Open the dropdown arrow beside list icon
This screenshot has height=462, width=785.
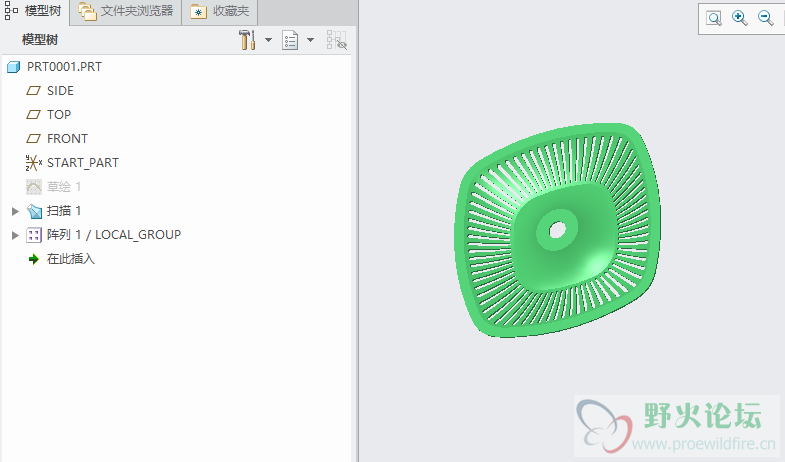(311, 40)
